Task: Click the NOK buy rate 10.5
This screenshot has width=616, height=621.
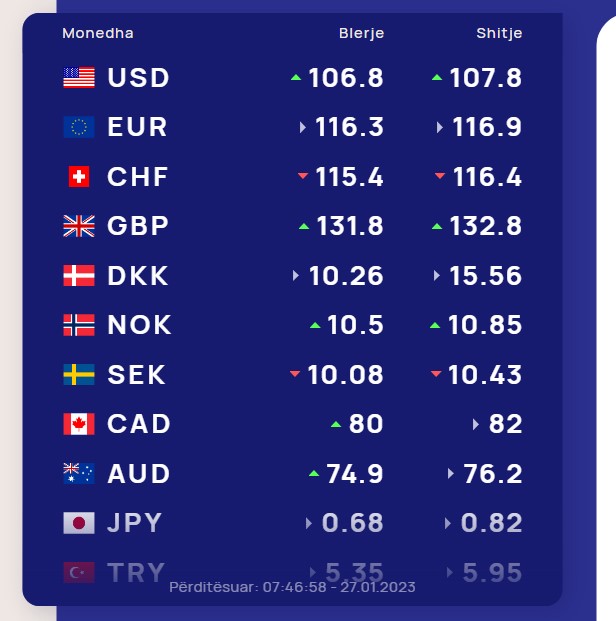Action: [x=355, y=325]
